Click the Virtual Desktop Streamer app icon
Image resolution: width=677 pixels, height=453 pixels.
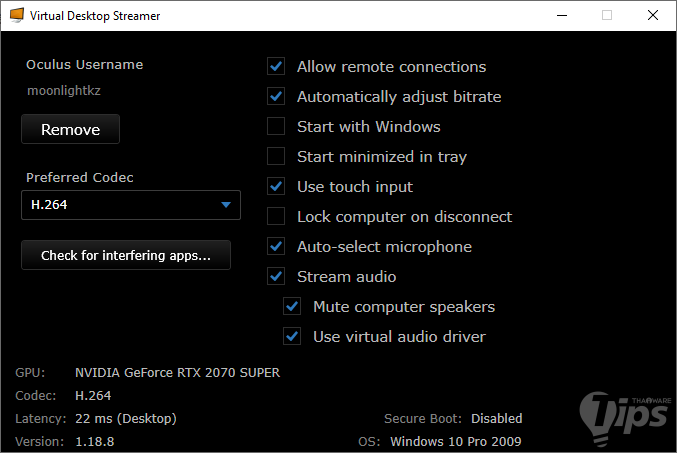(17, 15)
